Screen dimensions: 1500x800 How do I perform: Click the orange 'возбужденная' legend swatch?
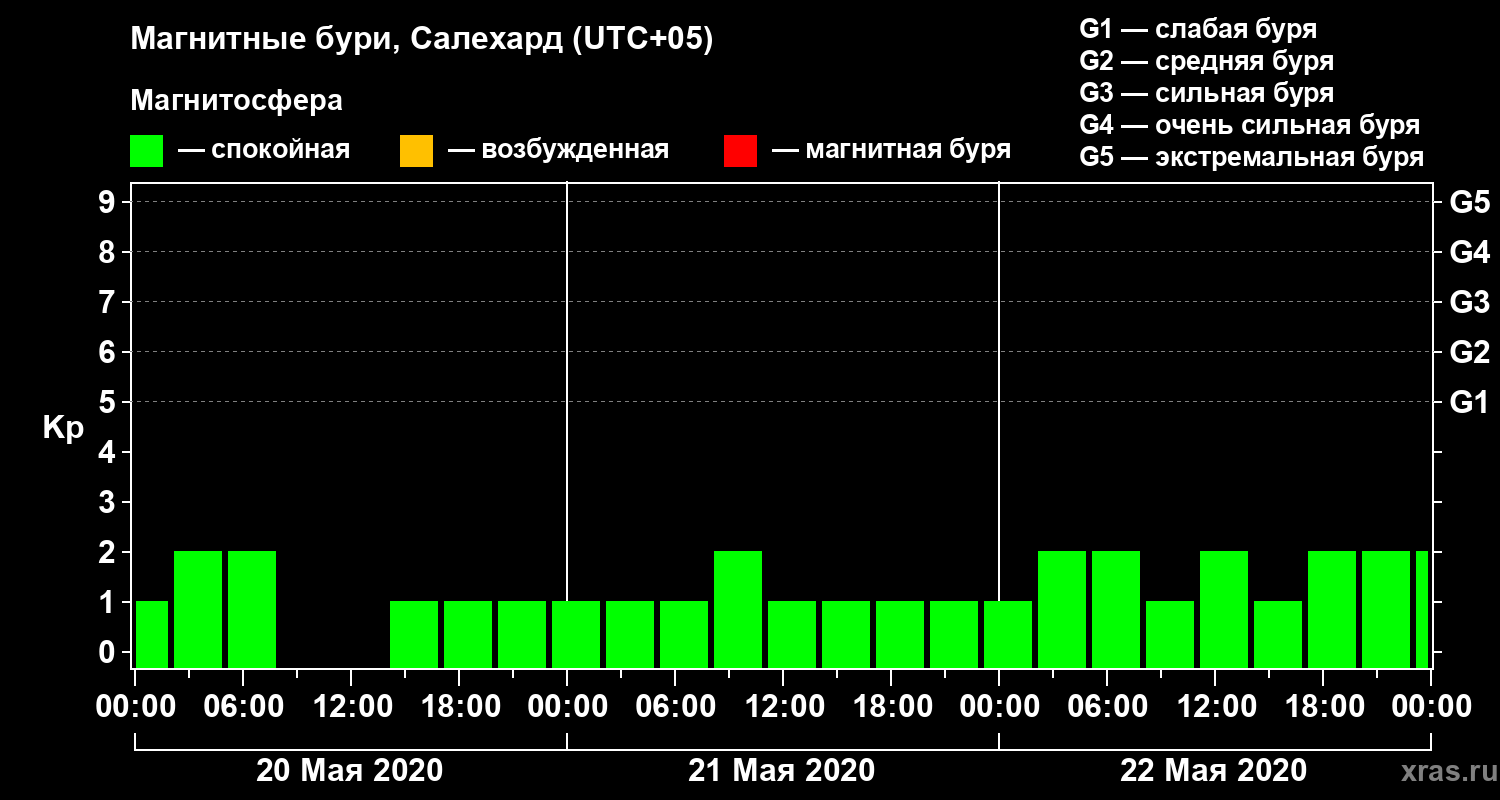[x=416, y=151]
